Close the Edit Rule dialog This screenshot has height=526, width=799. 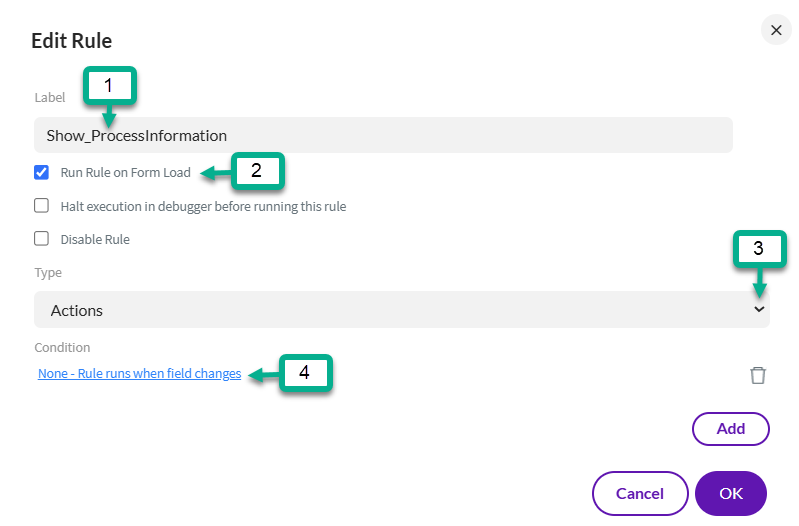(x=776, y=30)
